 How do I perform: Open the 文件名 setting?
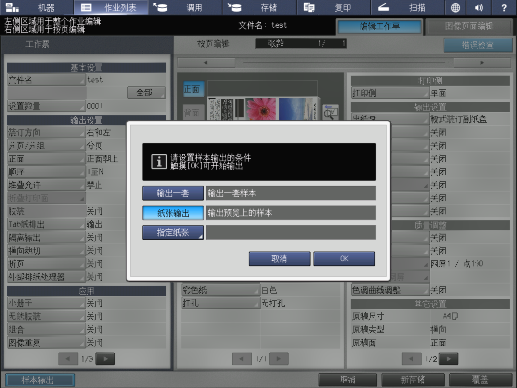point(46,80)
